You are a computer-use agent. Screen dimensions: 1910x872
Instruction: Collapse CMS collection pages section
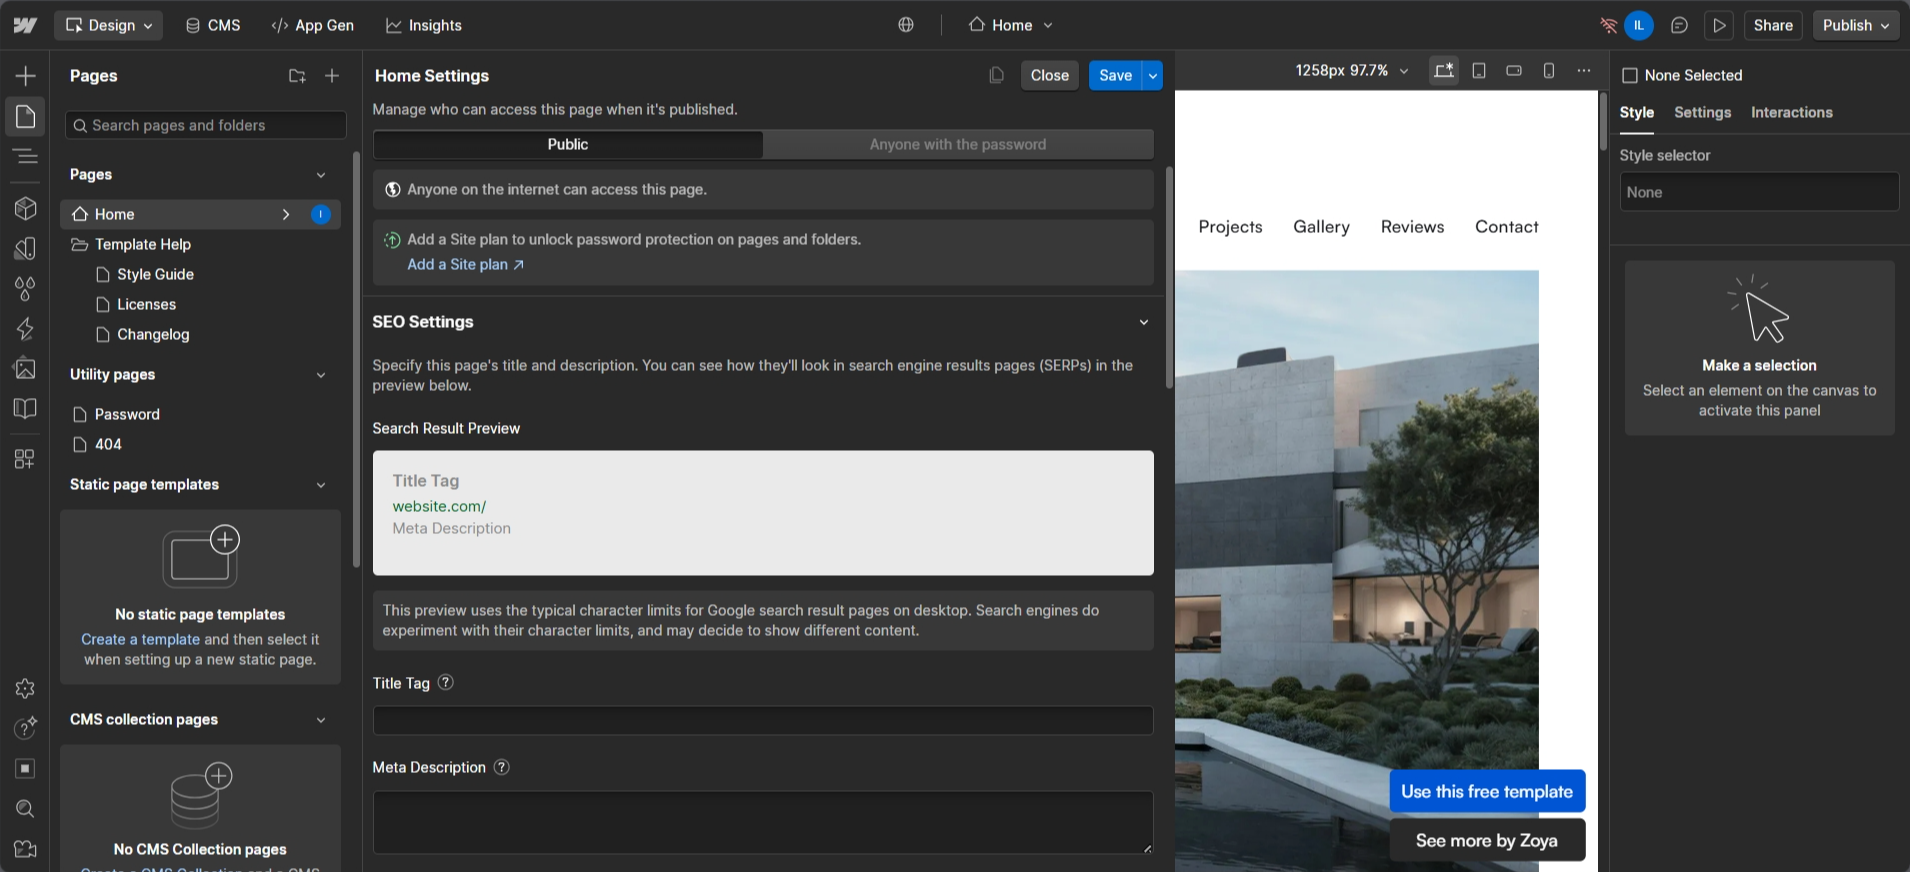(321, 720)
